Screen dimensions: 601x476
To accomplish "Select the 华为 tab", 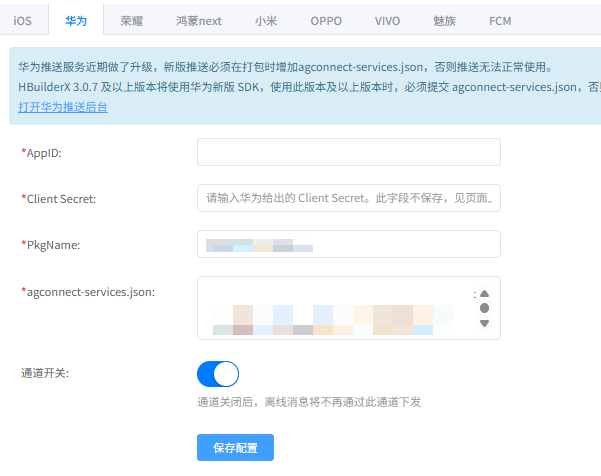I will pos(76,21).
